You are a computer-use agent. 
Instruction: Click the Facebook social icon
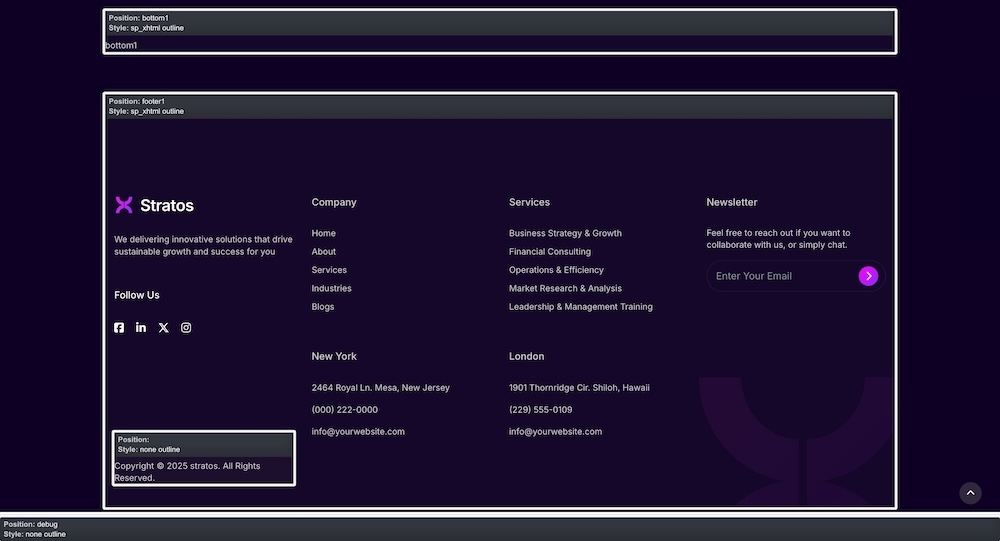coord(119,328)
